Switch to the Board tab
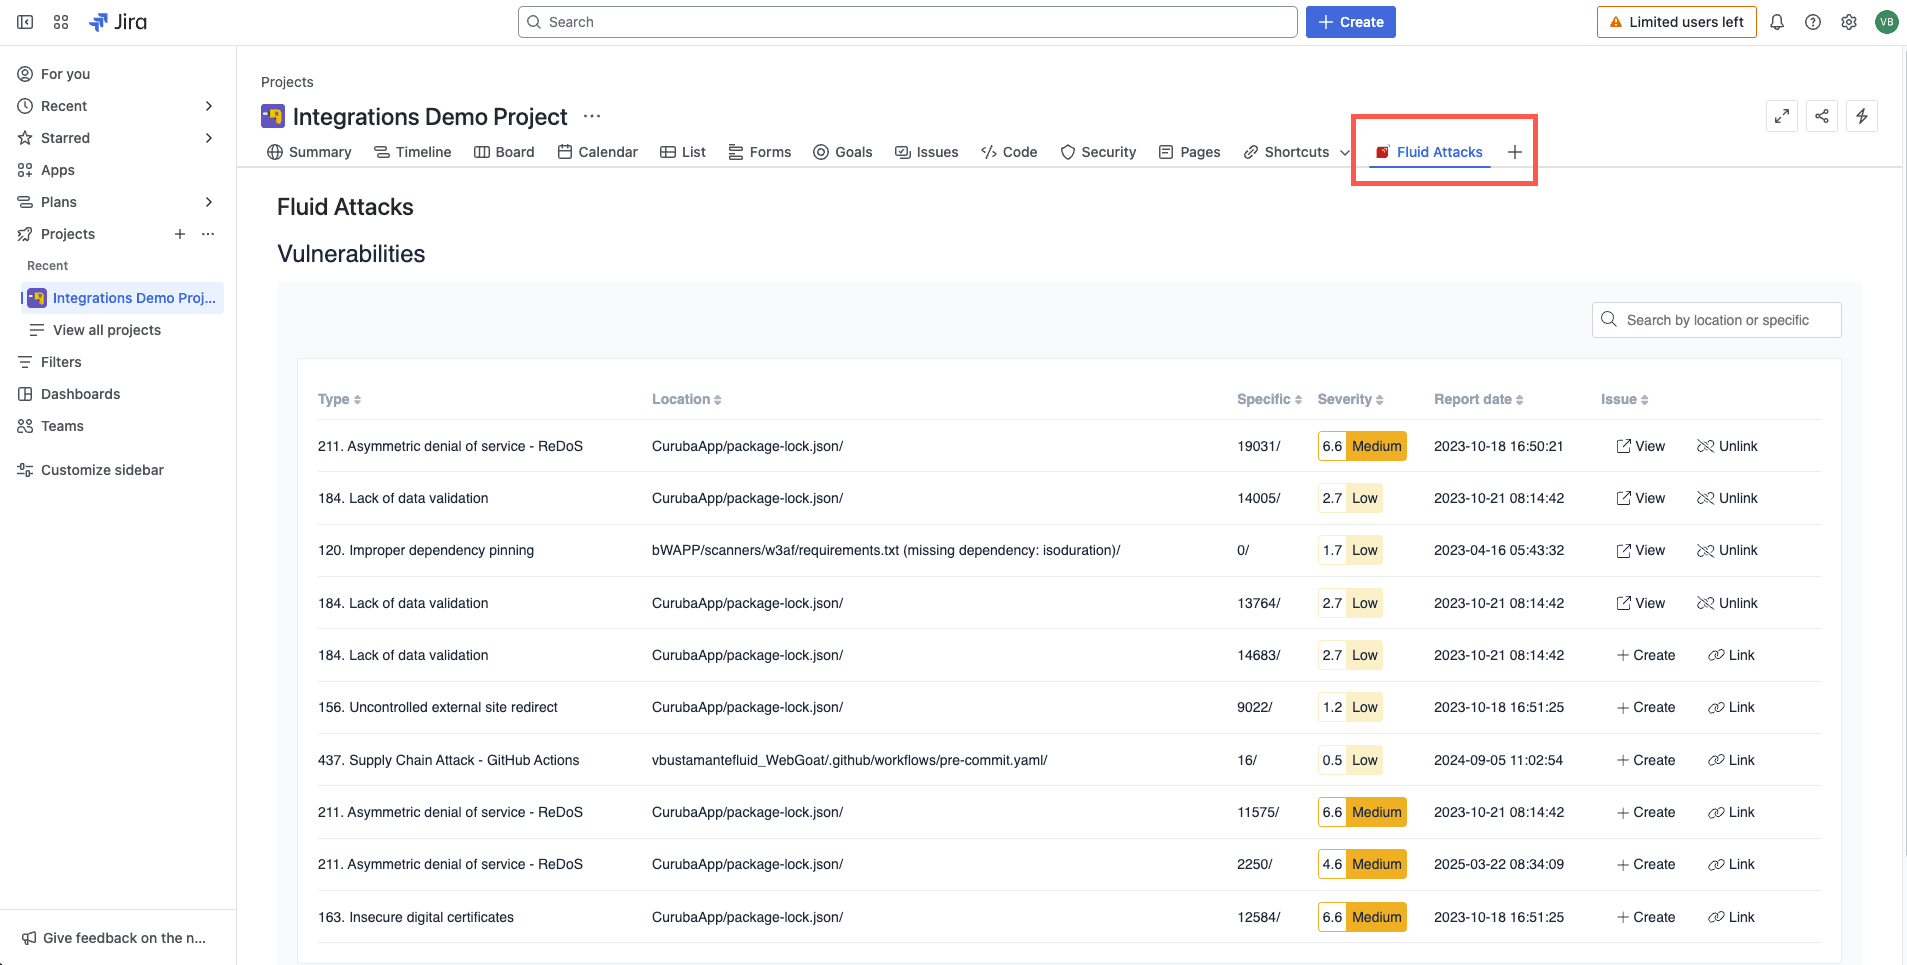 click(504, 152)
